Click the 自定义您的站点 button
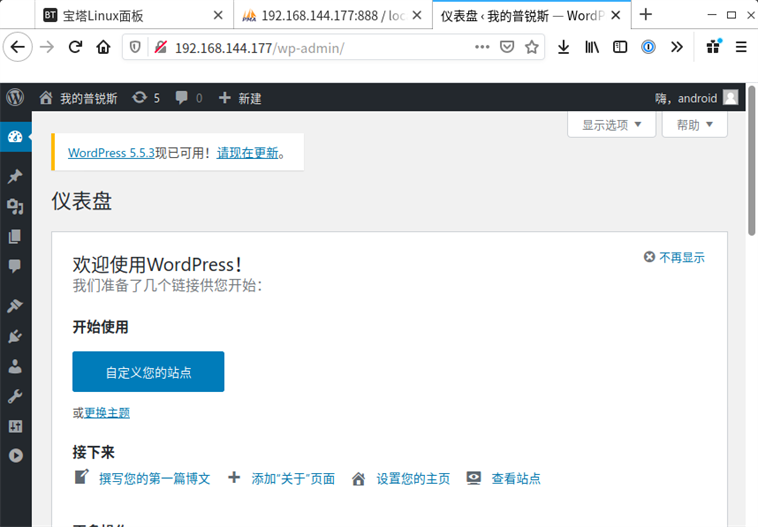This screenshot has width=758, height=527. [x=148, y=371]
